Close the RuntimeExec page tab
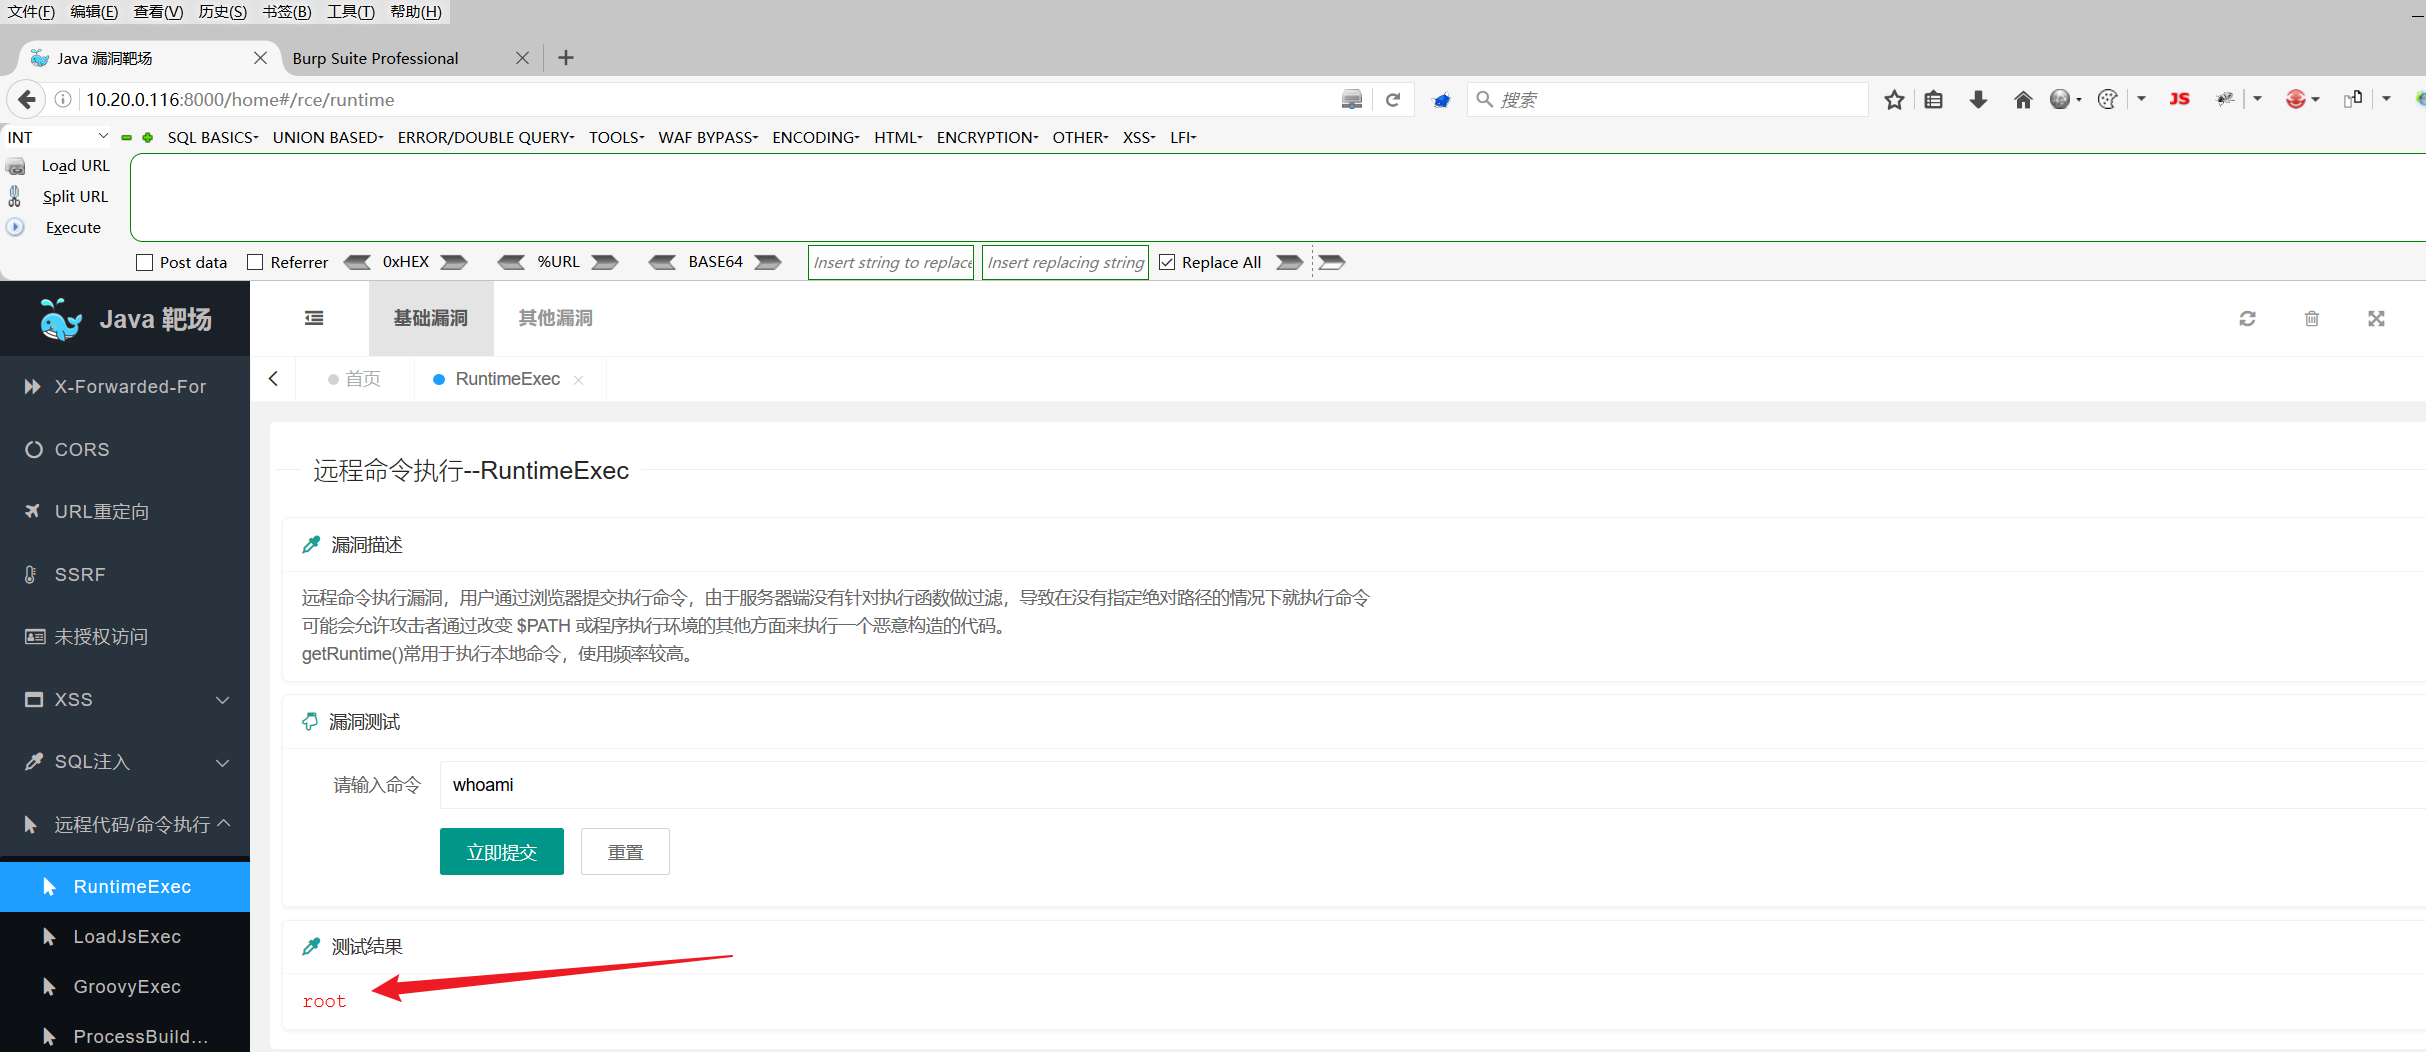 point(579,380)
